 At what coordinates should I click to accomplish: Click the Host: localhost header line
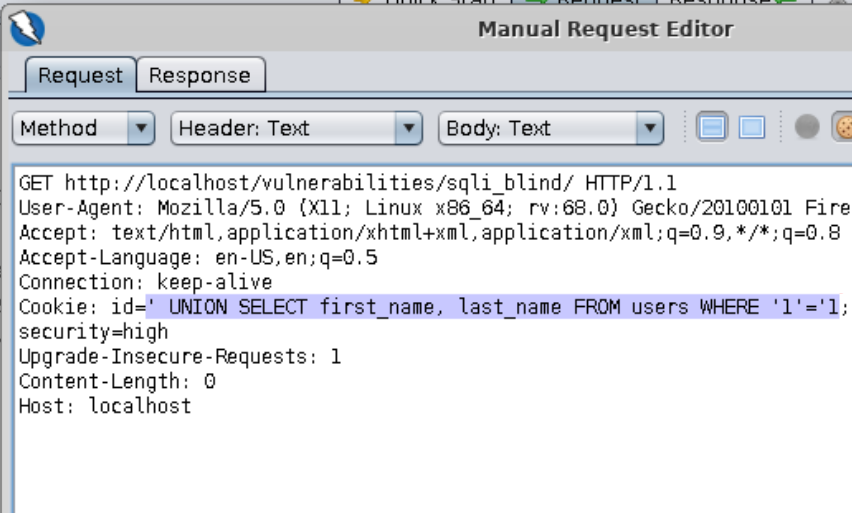pyautogui.click(x=105, y=407)
